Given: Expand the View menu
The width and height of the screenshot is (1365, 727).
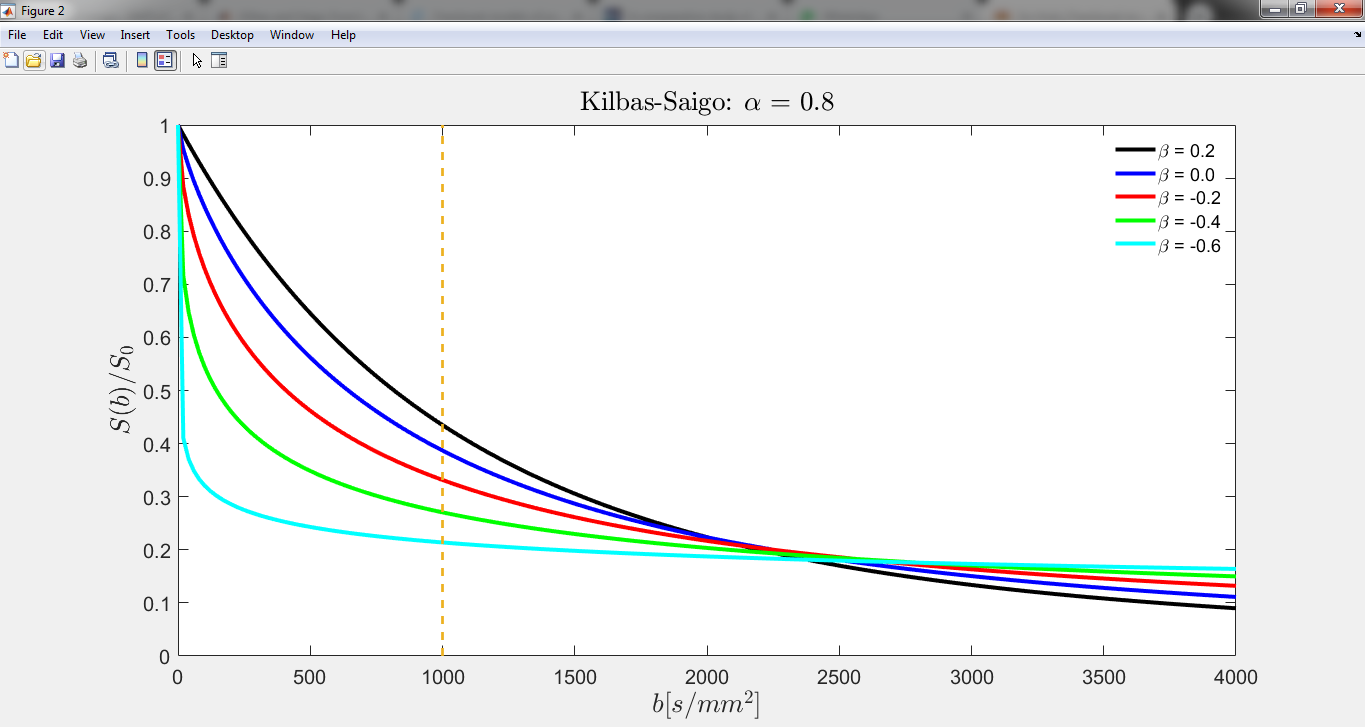Looking at the screenshot, I should (x=92, y=35).
